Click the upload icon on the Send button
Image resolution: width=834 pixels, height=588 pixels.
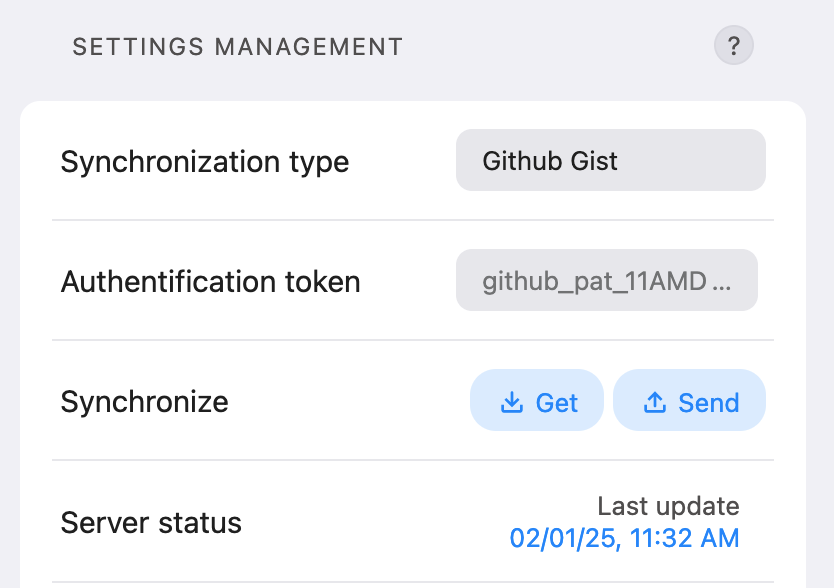click(x=657, y=401)
